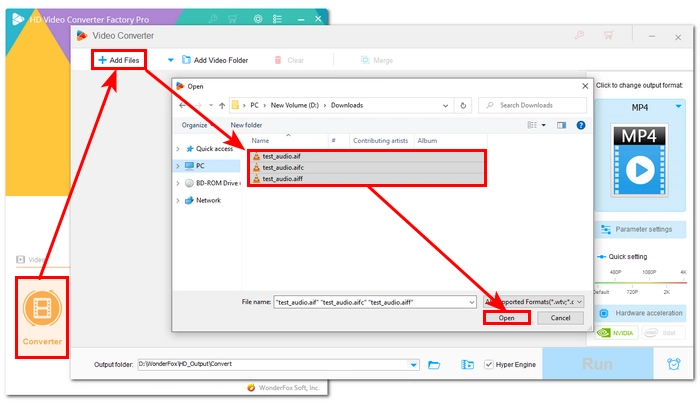Image resolution: width=700 pixels, height=405 pixels.
Task: Expand the MP4 format dropdown arrow
Action: [x=678, y=106]
